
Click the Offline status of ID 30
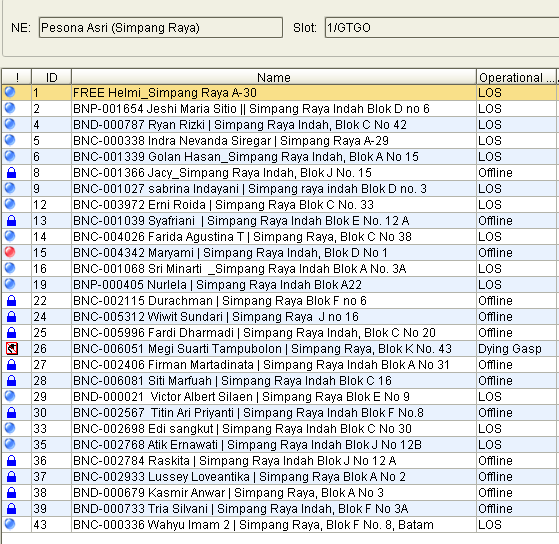495,412
